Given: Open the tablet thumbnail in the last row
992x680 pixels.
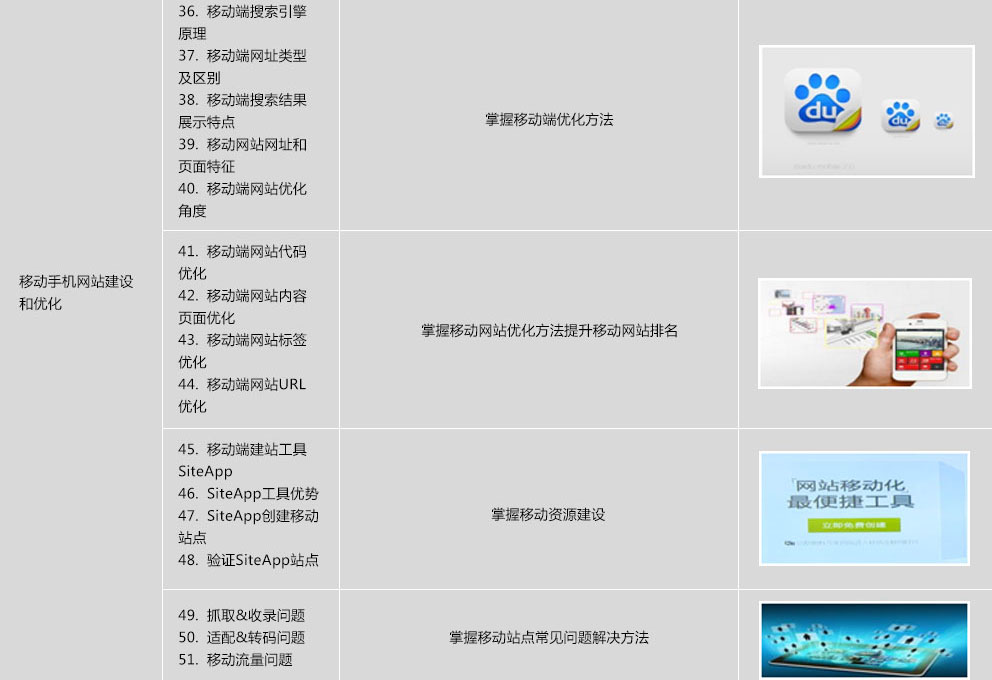Looking at the screenshot, I should click(x=864, y=640).
